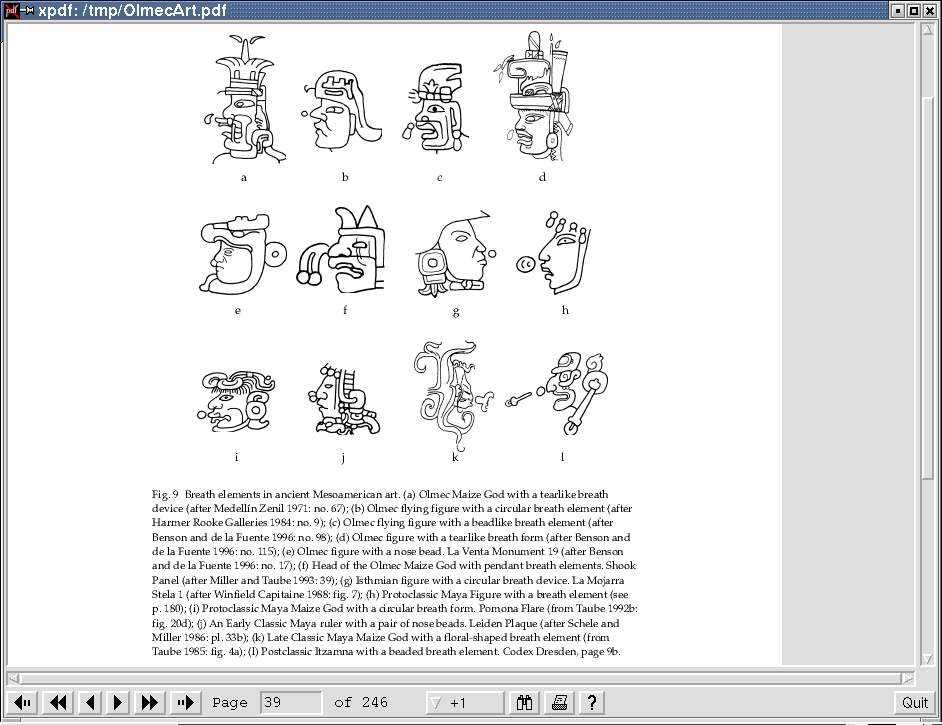
Task: Quit xpdf with the Quit button
Action: pos(914,702)
